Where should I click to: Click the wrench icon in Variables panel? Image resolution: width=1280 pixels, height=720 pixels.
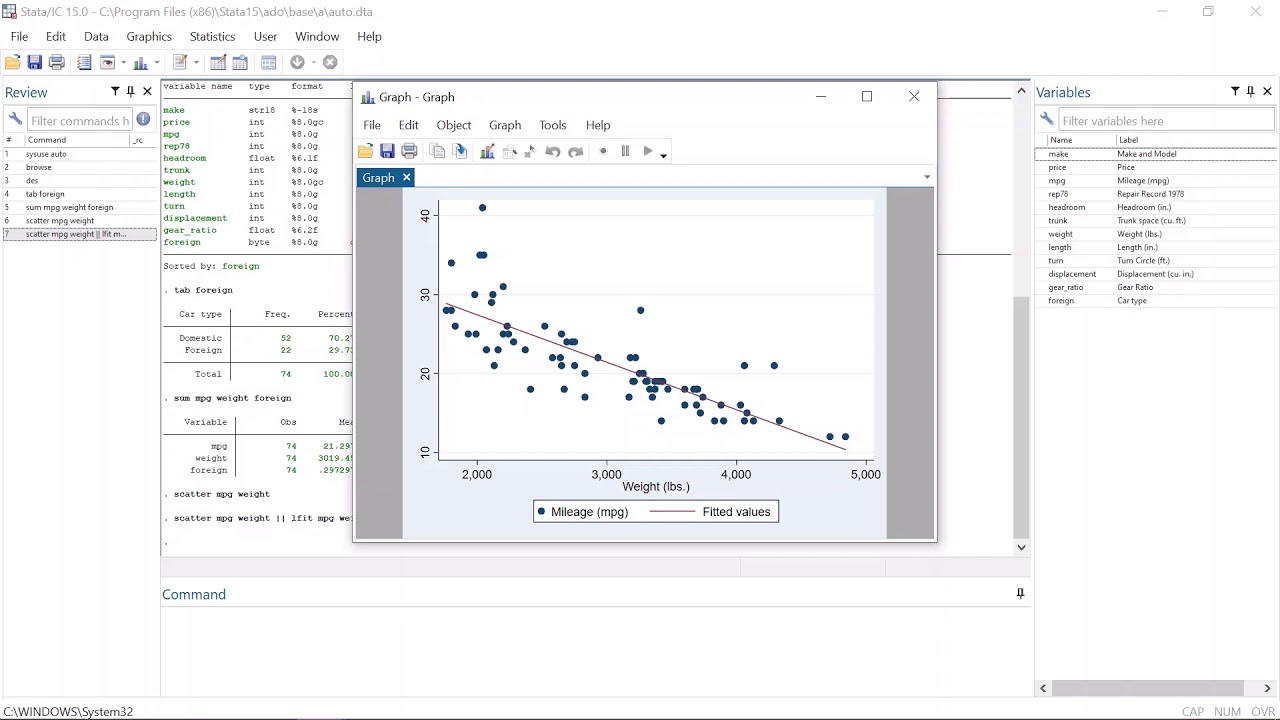pyautogui.click(x=1046, y=120)
